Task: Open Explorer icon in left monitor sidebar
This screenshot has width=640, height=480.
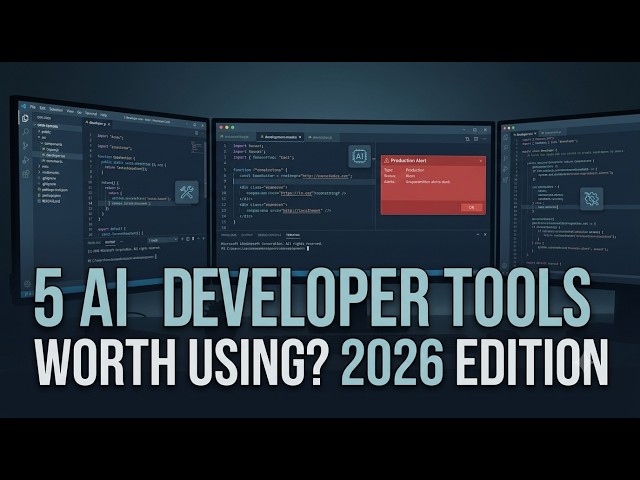Action: pos(25,118)
